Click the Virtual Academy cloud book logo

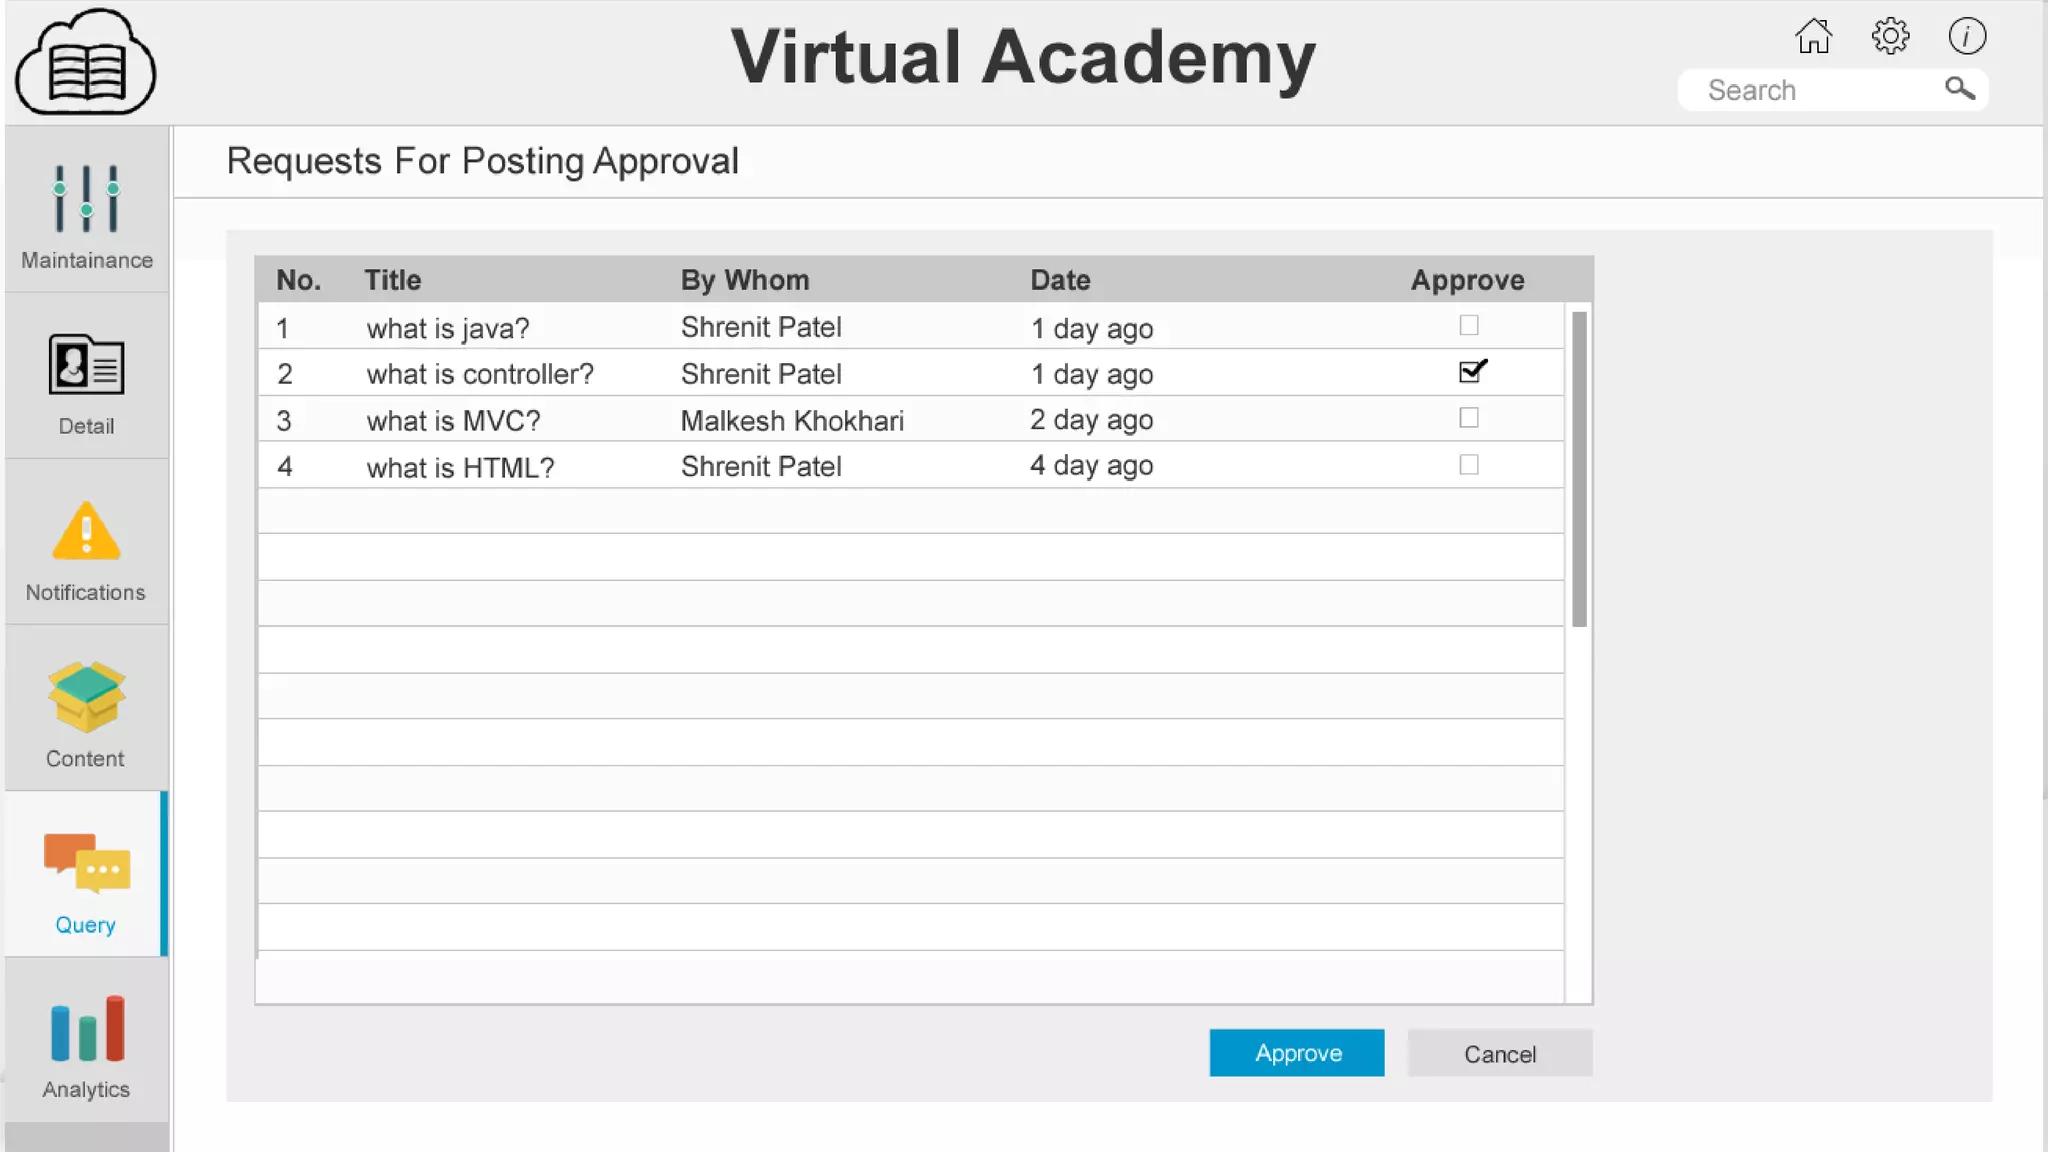pyautogui.click(x=86, y=62)
